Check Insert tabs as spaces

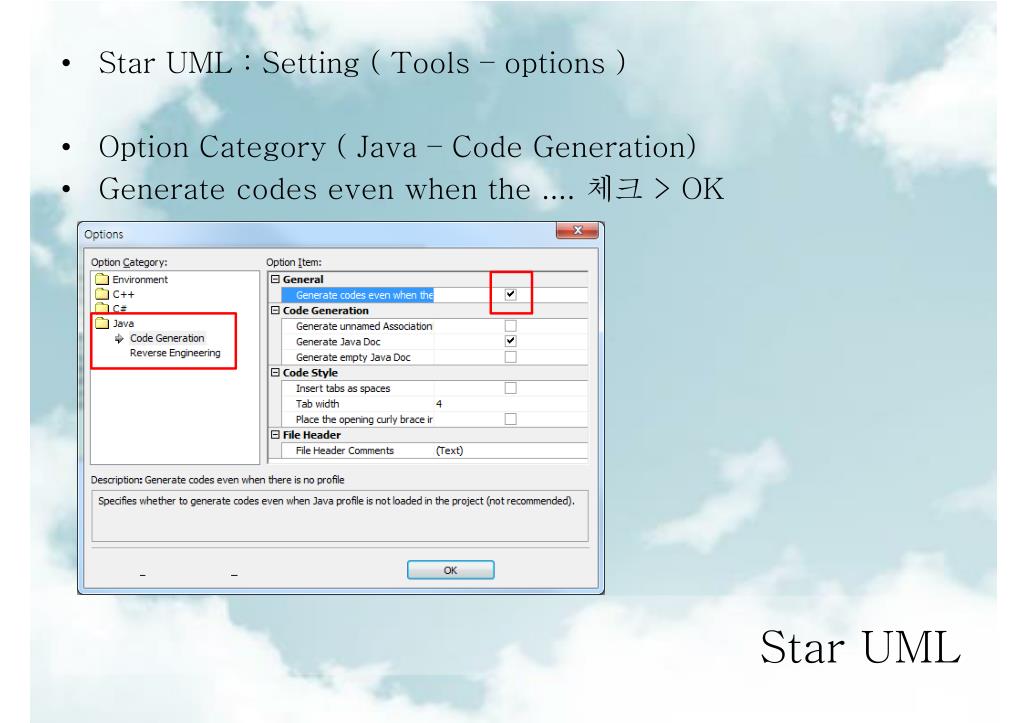pyautogui.click(x=511, y=388)
